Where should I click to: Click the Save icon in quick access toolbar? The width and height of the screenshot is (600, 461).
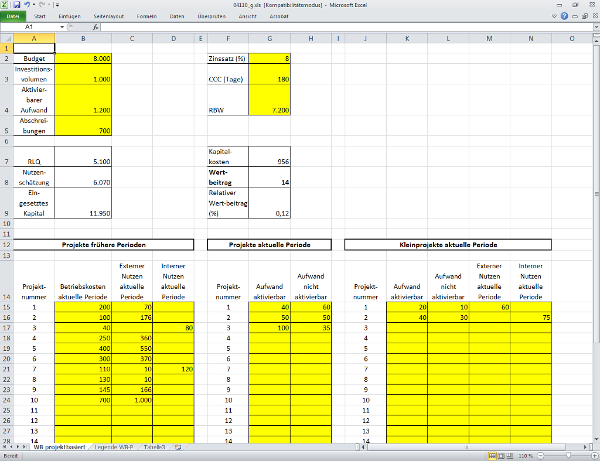pos(15,5)
